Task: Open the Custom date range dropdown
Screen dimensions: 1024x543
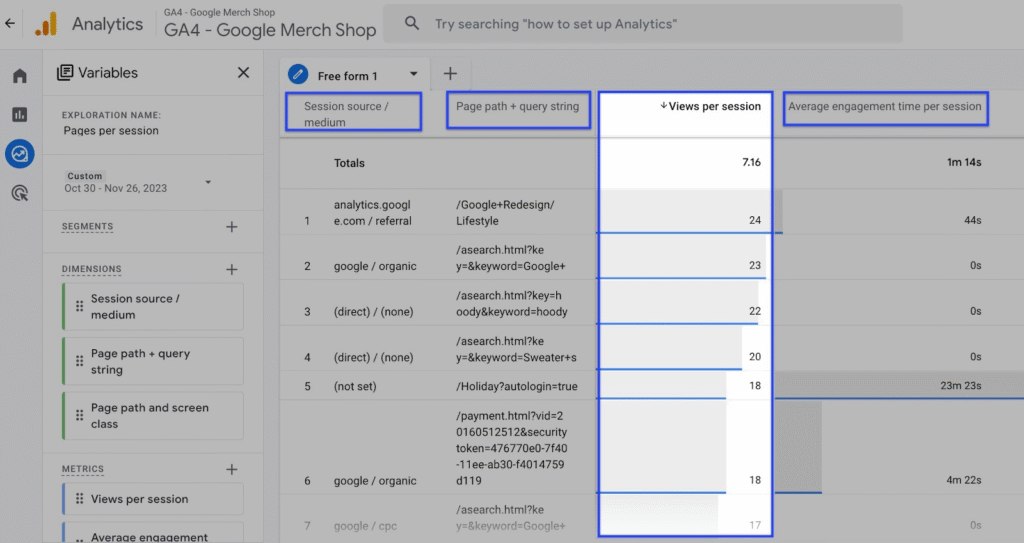Action: pyautogui.click(x=208, y=182)
